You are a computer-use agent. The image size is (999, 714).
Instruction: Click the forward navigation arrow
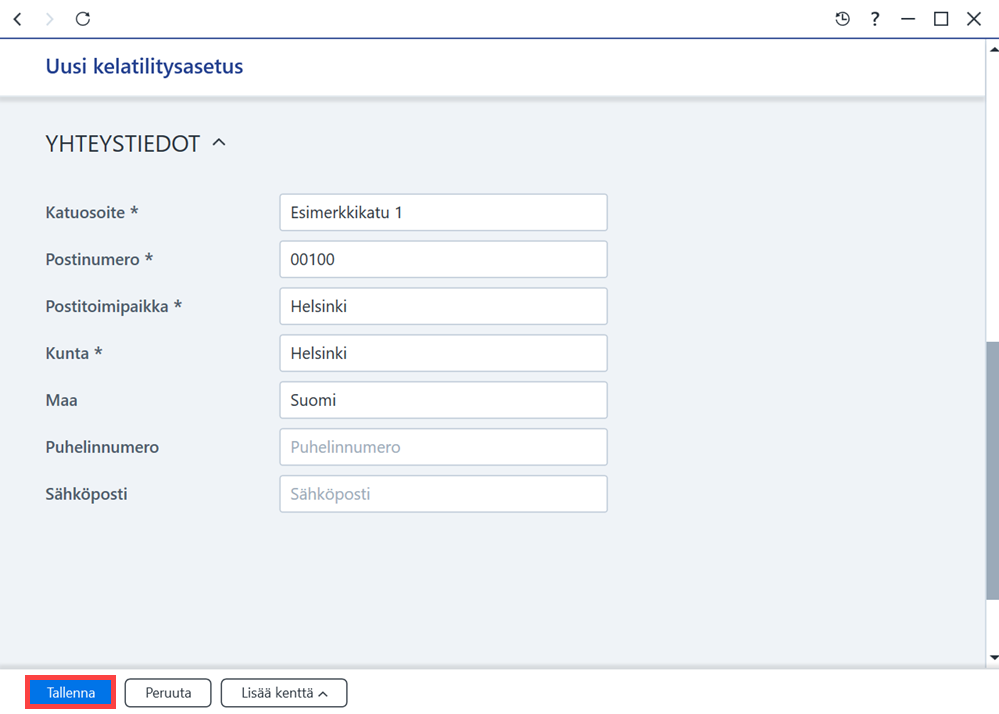[x=50, y=19]
